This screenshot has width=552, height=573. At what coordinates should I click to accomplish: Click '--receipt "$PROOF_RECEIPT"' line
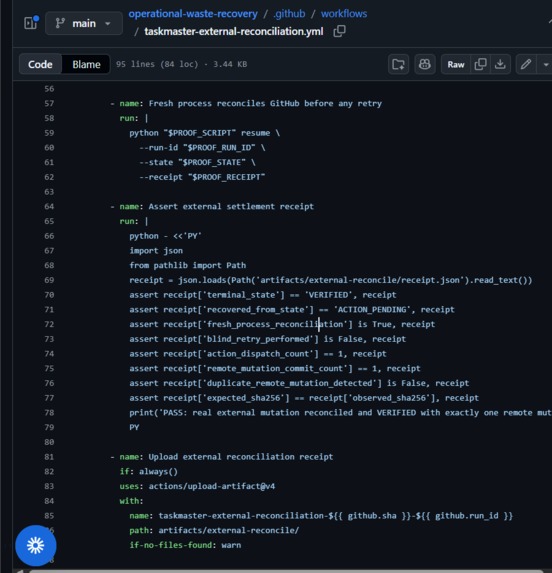coord(202,177)
